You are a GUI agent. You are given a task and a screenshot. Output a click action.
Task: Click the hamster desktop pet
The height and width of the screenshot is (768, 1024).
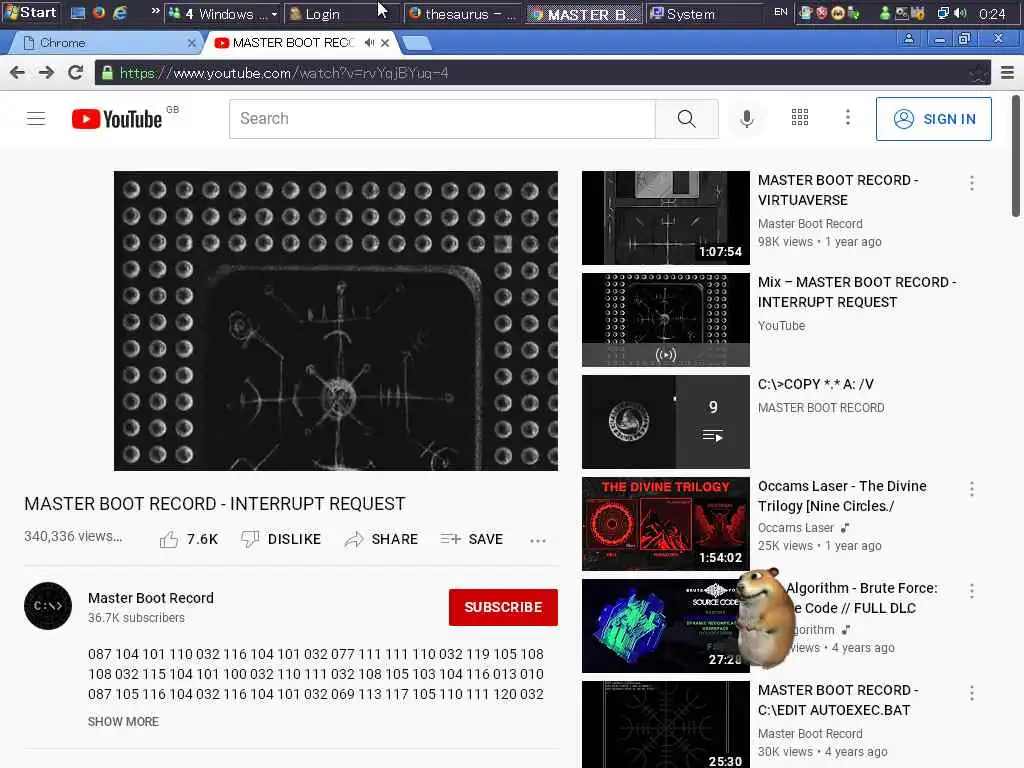tap(765, 617)
